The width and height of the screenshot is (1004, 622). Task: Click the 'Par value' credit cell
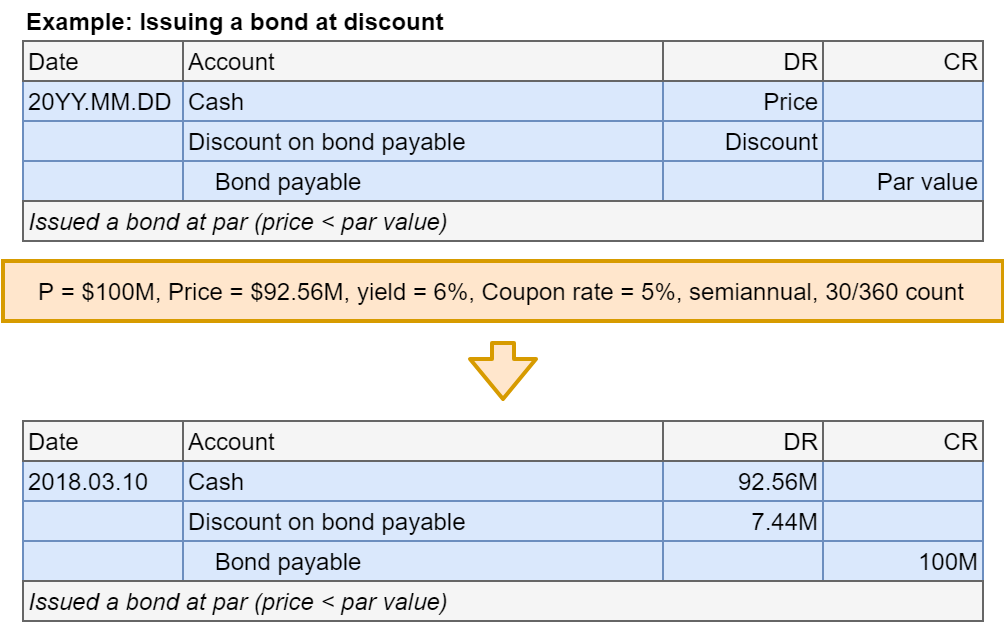click(x=903, y=182)
